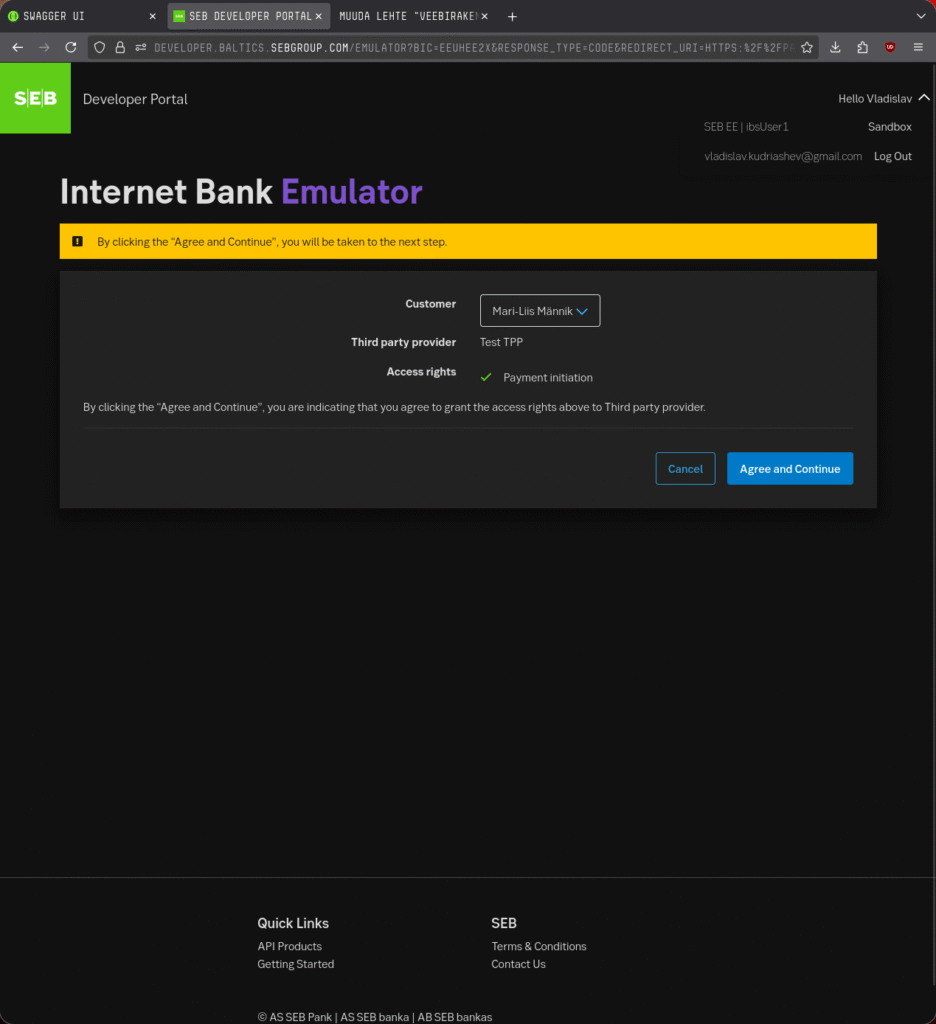The height and width of the screenshot is (1024, 936).
Task: Collapse the Hello Vladislav user menu
Action: point(923,98)
